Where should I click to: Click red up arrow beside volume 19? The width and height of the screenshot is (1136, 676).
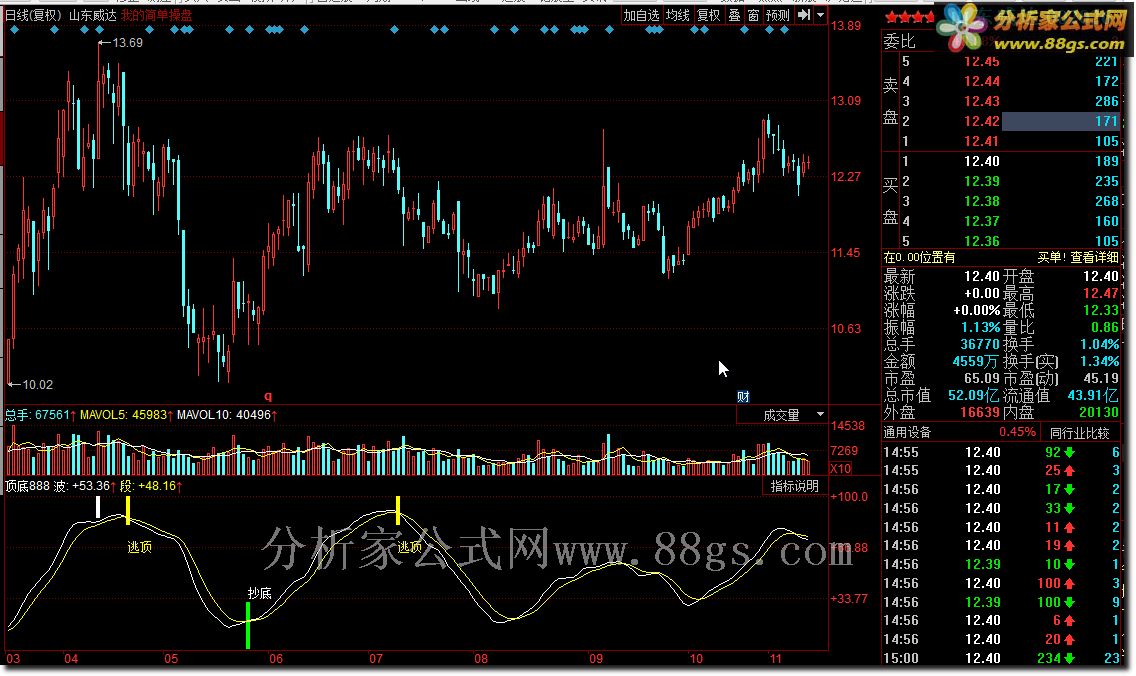tap(1069, 546)
